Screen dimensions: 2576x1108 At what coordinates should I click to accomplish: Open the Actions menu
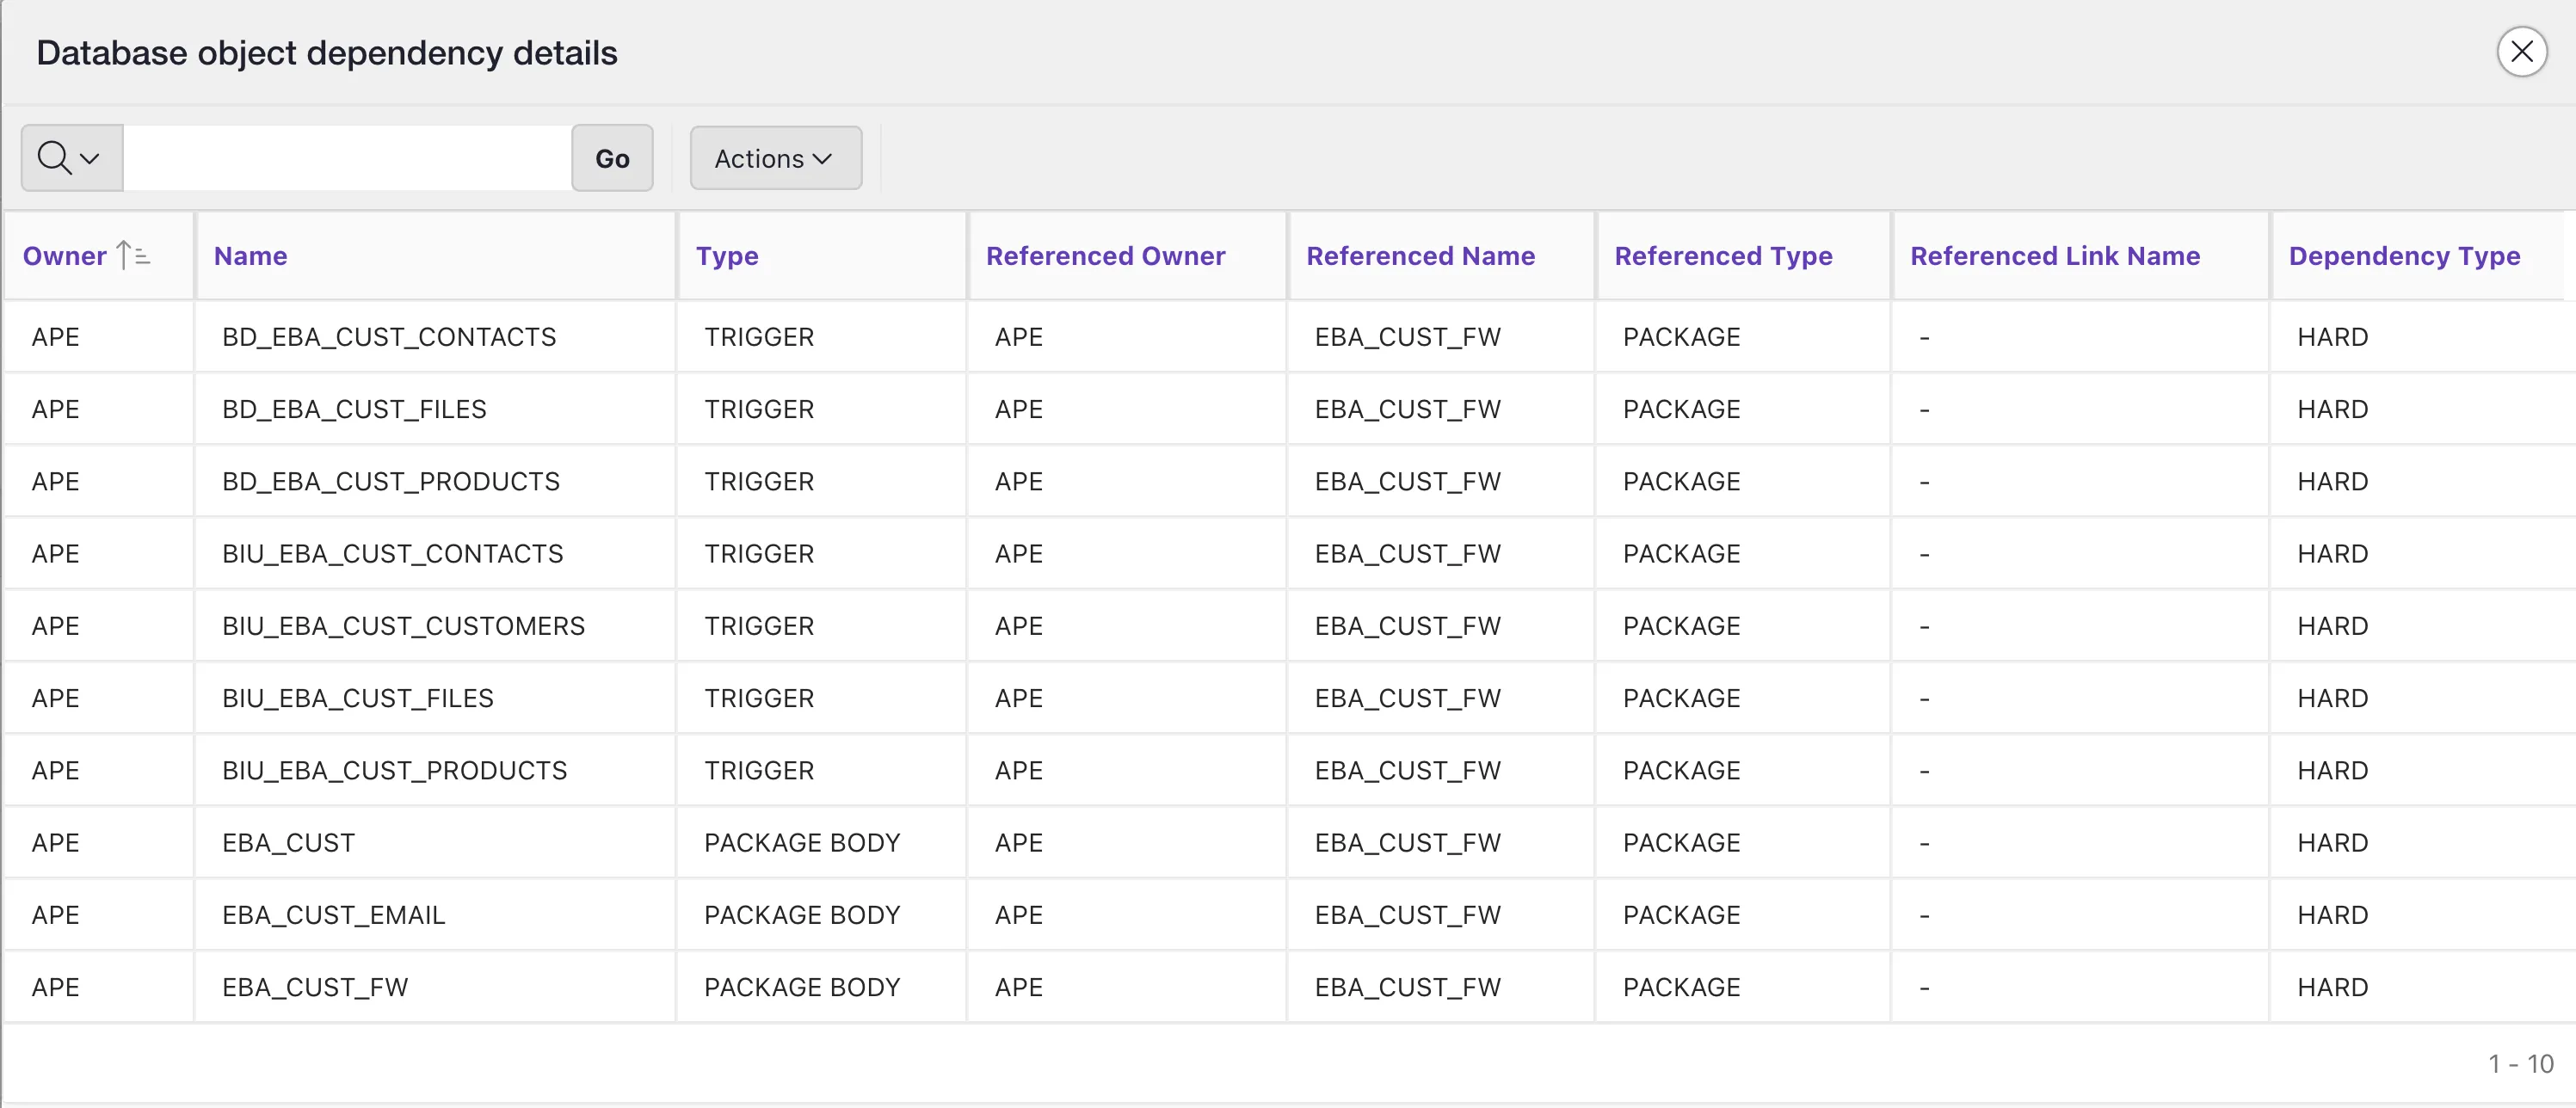[x=775, y=157]
